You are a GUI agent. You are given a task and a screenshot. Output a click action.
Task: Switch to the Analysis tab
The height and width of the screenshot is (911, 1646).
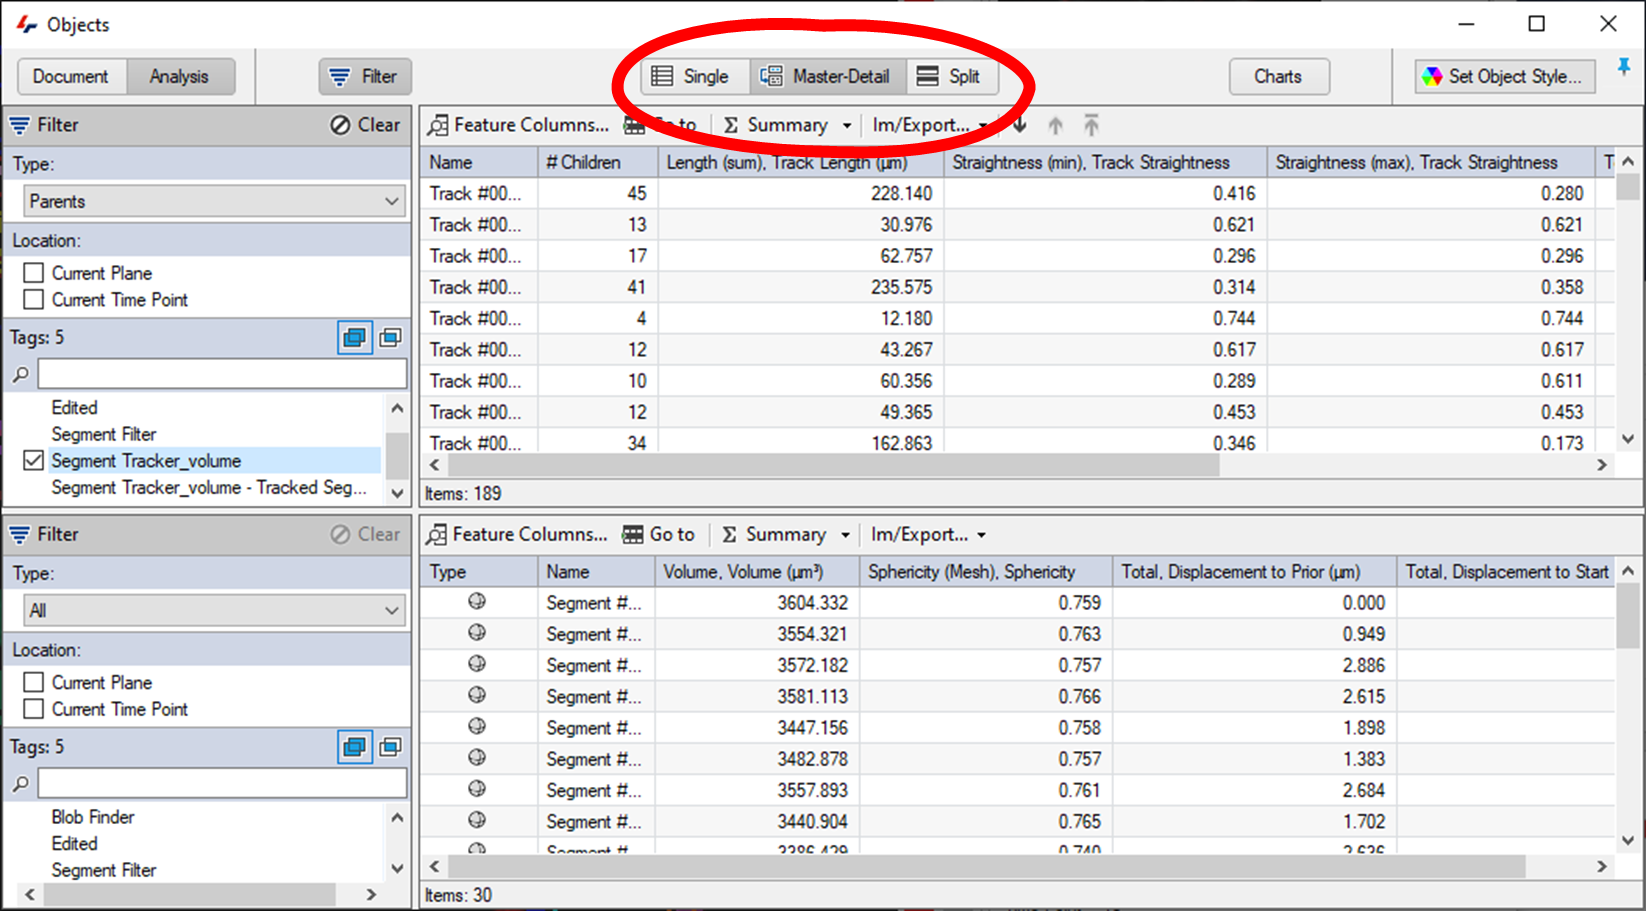(x=180, y=76)
